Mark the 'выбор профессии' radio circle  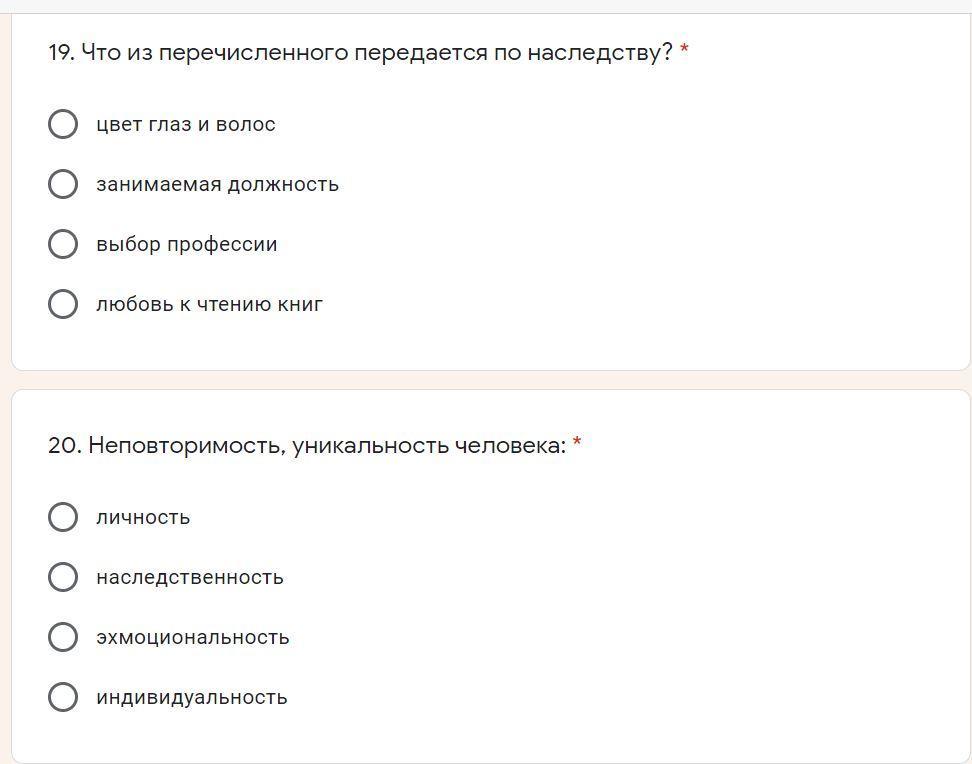pyautogui.click(x=62, y=244)
